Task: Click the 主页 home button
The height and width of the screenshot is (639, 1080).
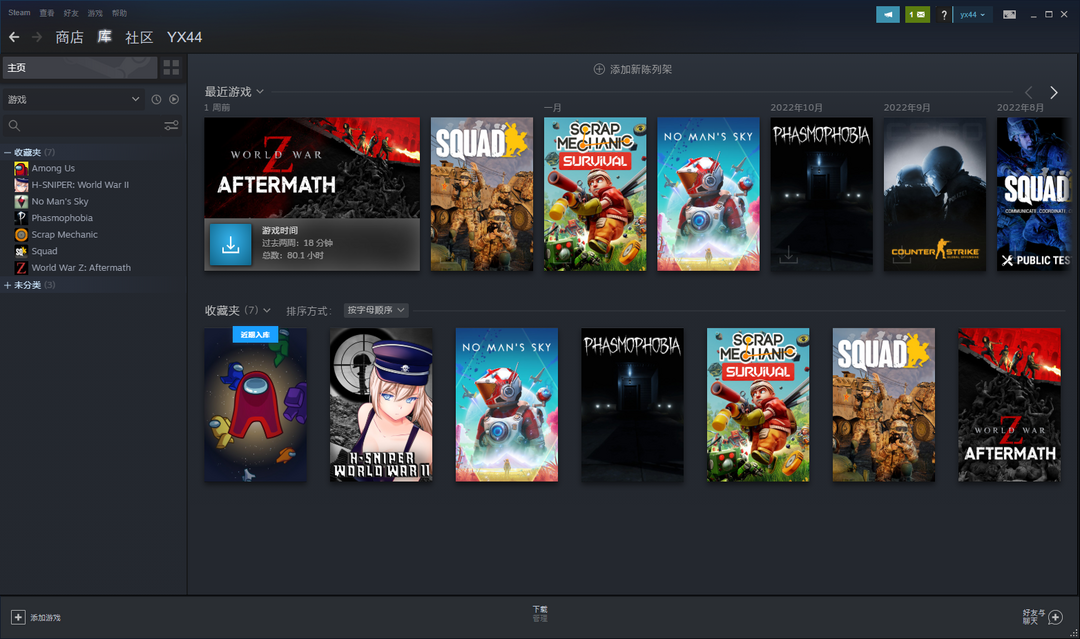Action: click(80, 67)
